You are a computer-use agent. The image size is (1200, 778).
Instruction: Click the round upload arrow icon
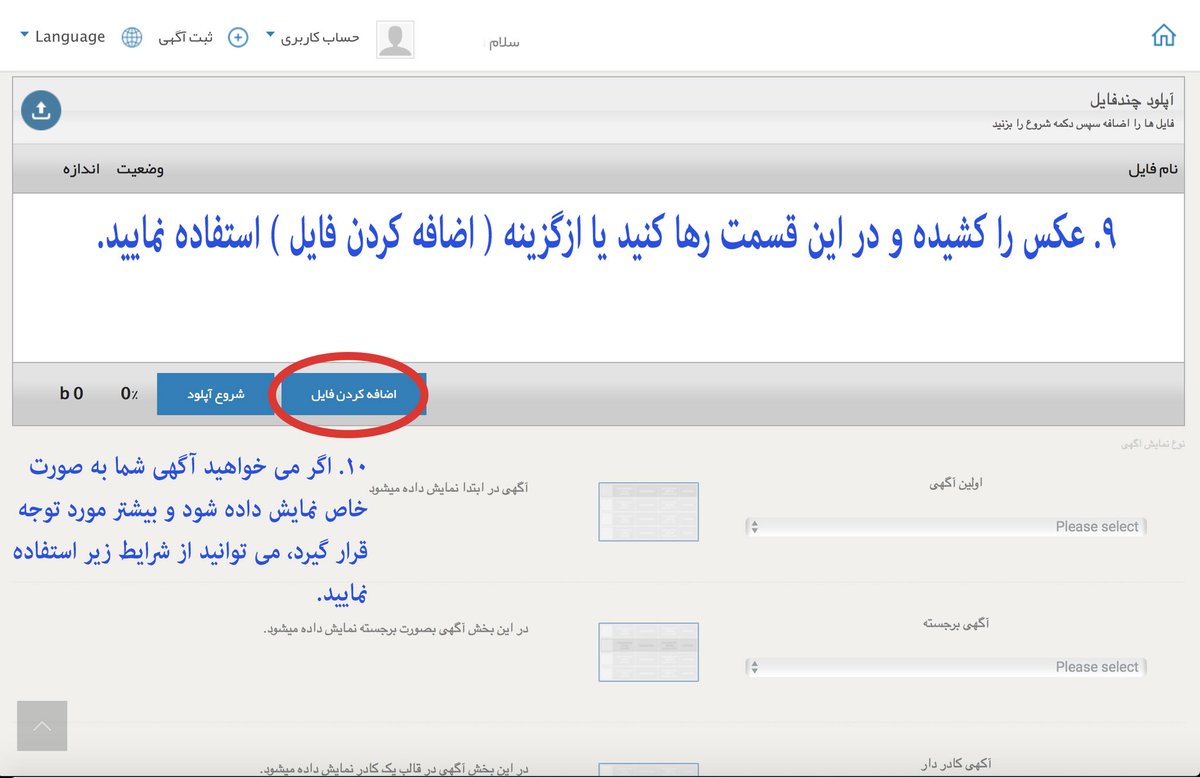41,110
